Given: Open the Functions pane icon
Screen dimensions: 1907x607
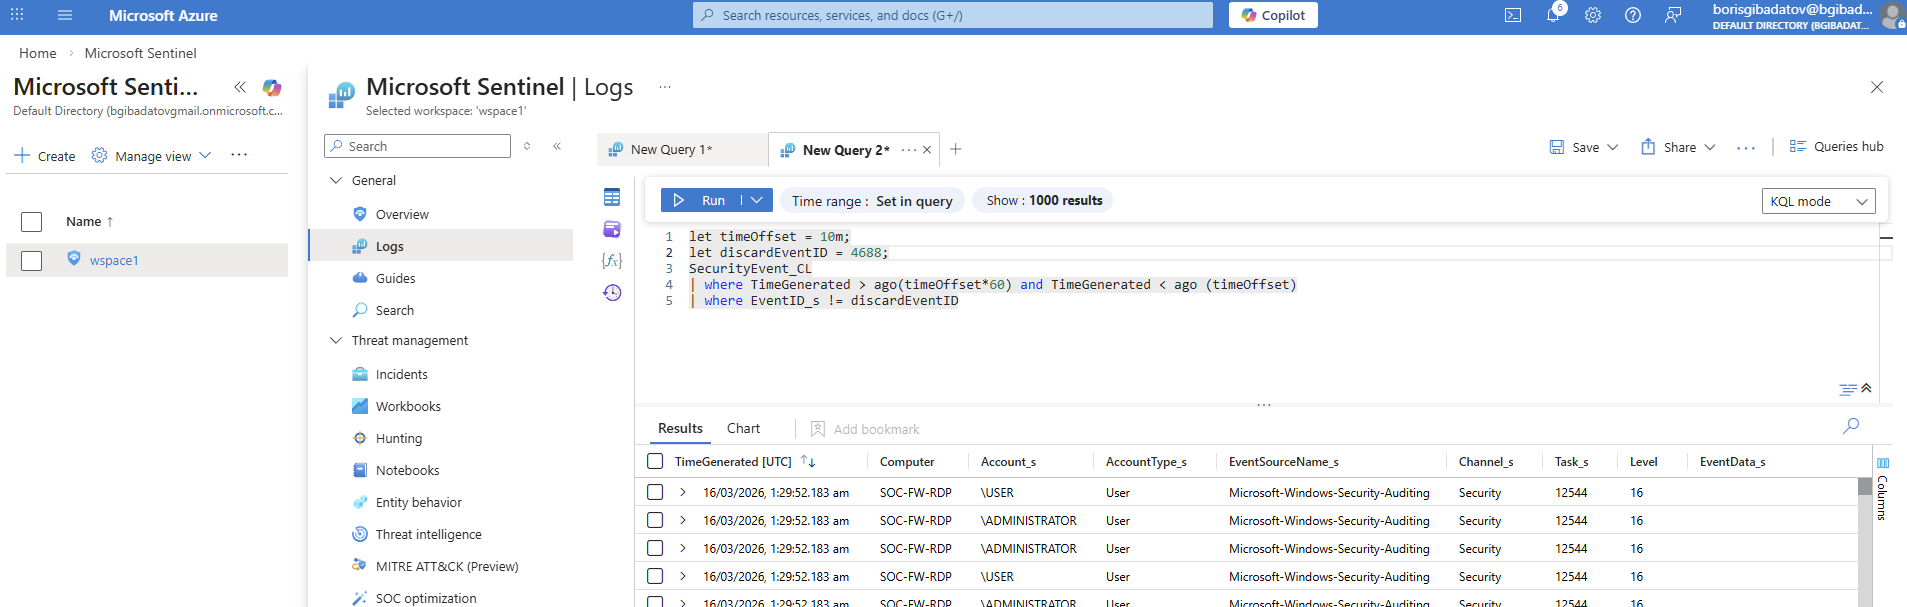Looking at the screenshot, I should tap(612, 260).
